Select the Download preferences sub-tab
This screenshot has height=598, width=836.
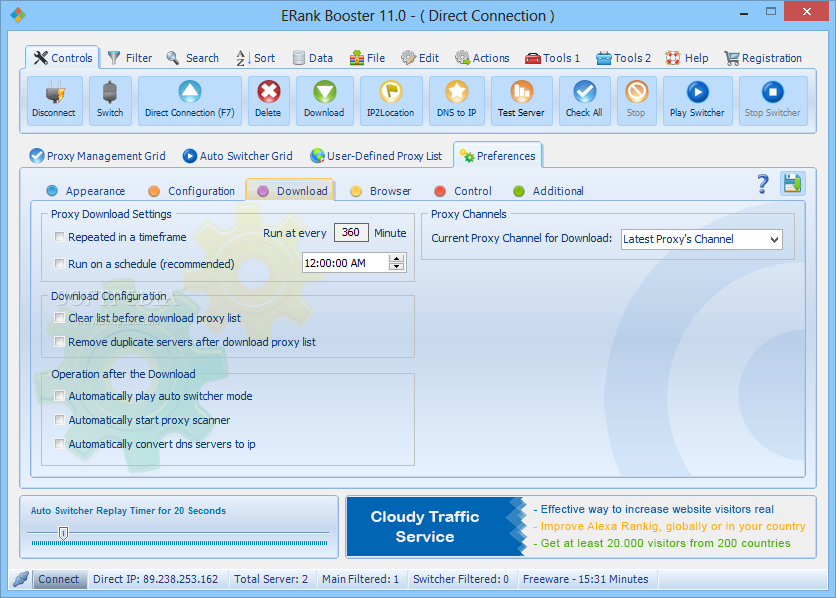click(x=291, y=190)
